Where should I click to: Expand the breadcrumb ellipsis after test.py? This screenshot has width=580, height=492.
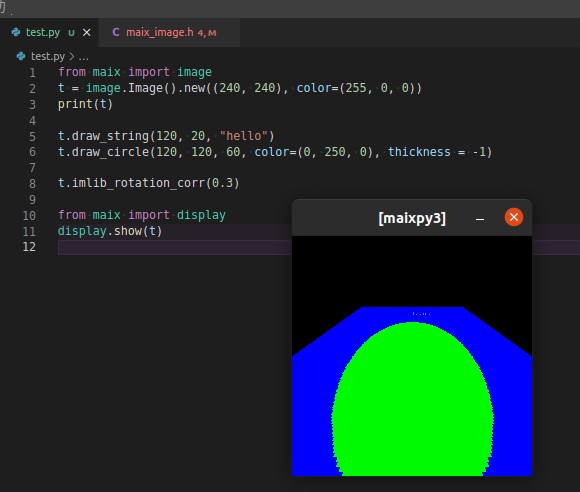(84, 57)
